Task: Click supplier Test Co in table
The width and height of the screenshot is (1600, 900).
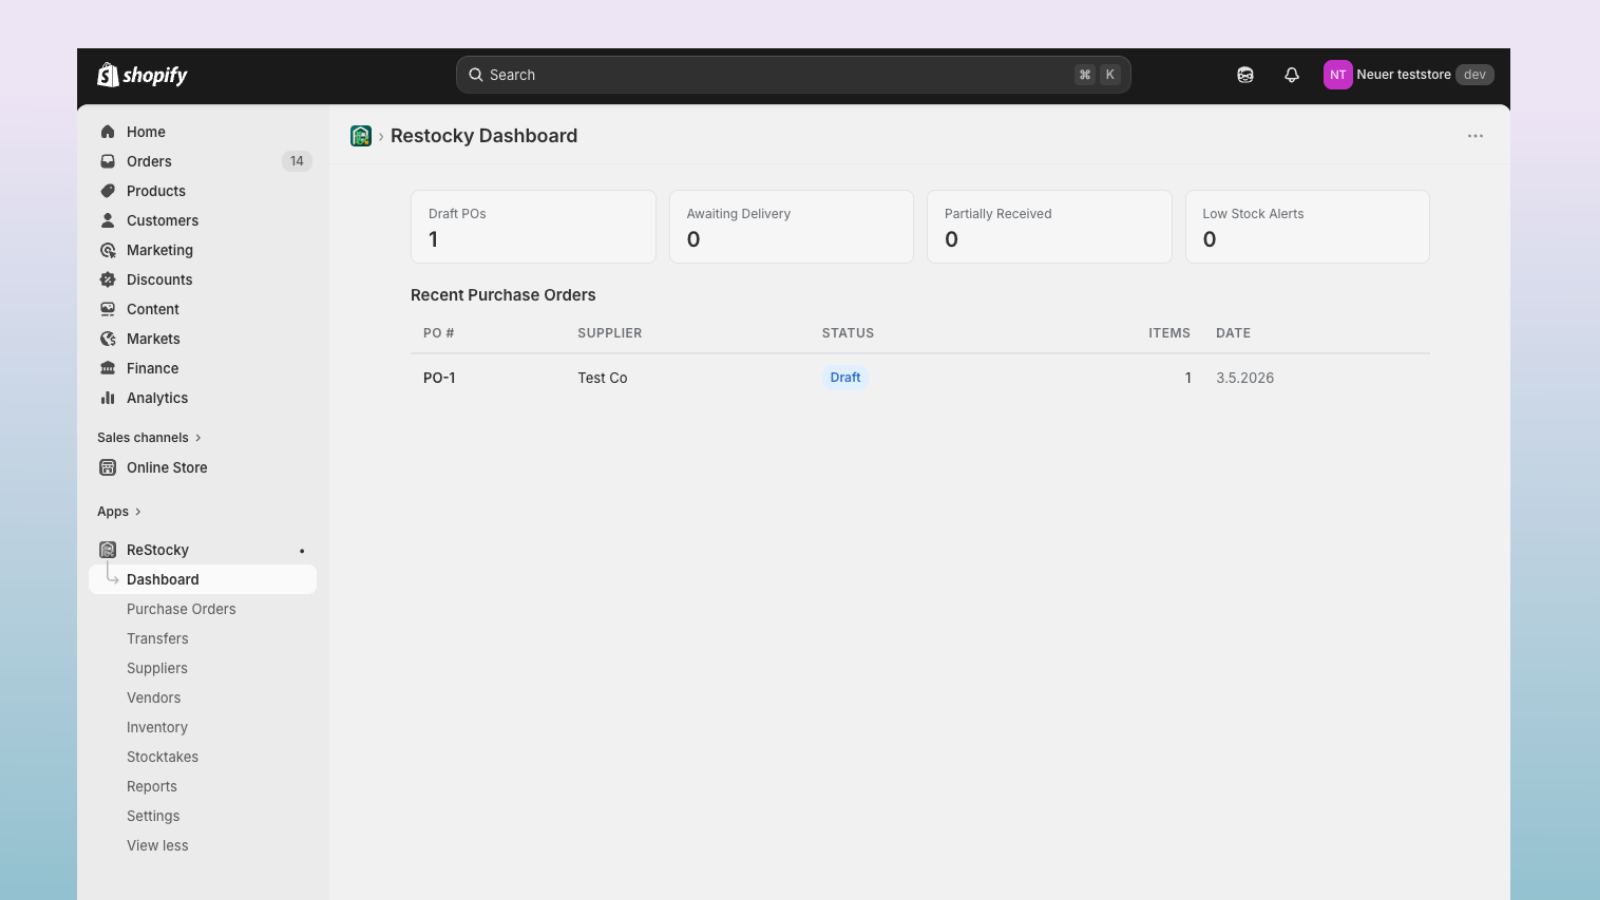Action: (602, 378)
